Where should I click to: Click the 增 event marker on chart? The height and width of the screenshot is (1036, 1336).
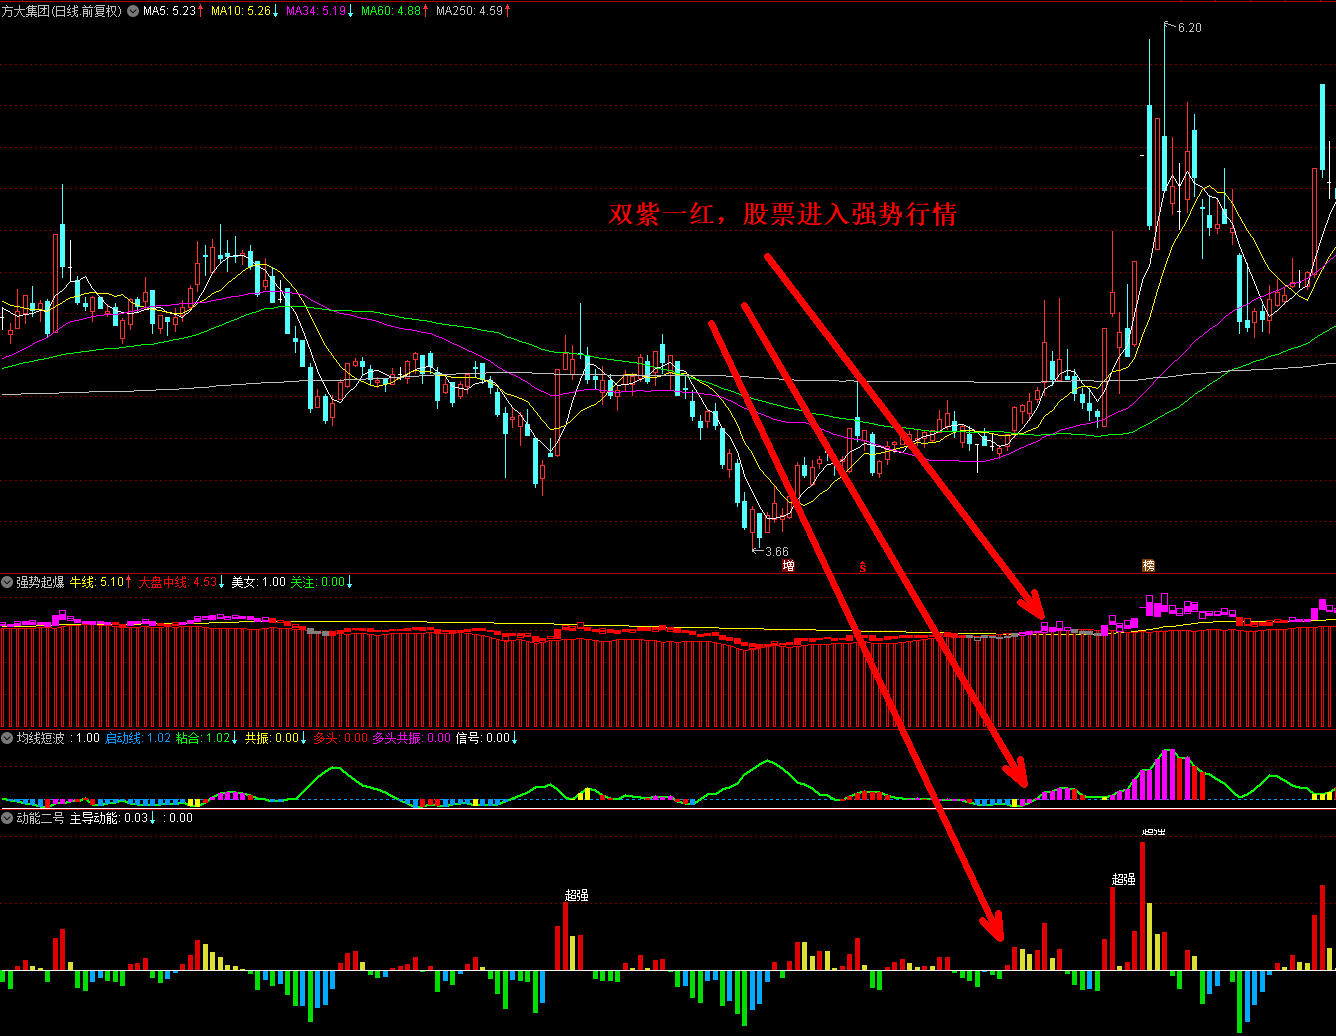(x=788, y=566)
